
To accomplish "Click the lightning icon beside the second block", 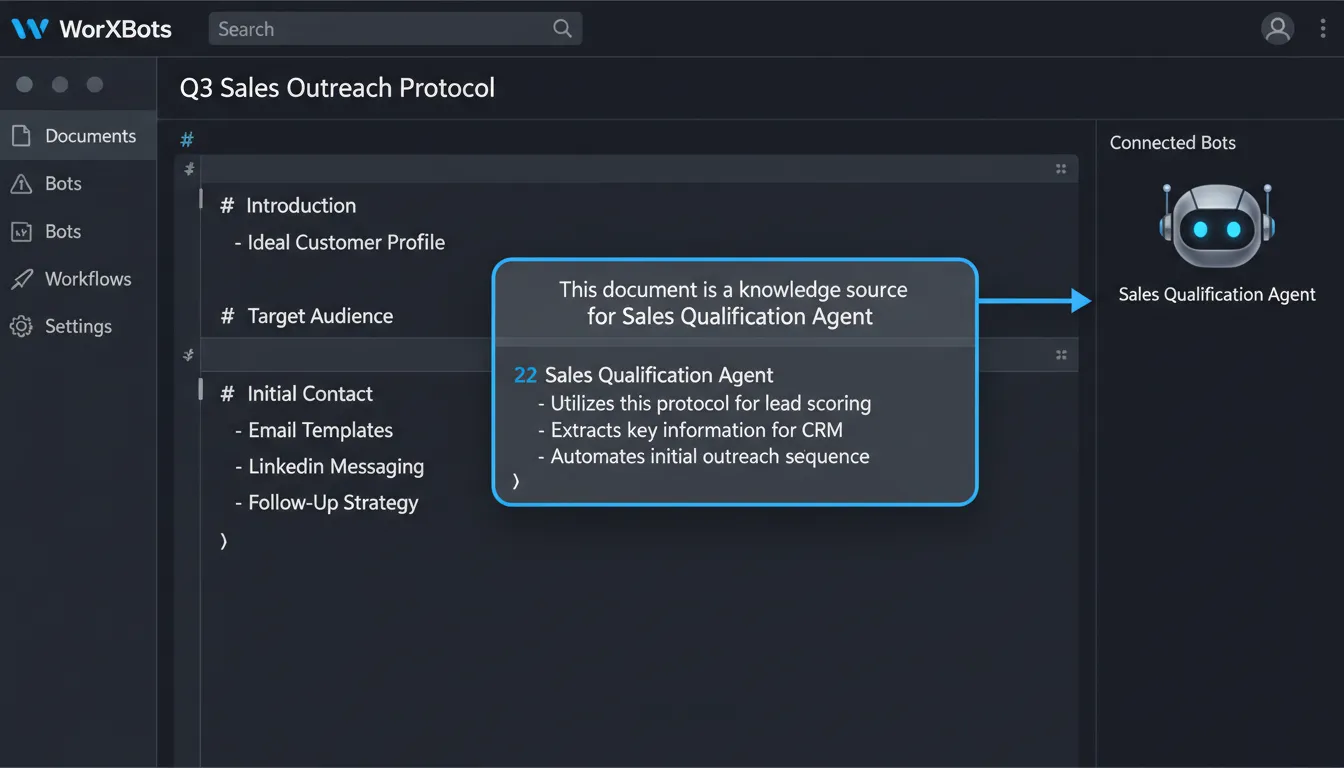I will pos(187,355).
